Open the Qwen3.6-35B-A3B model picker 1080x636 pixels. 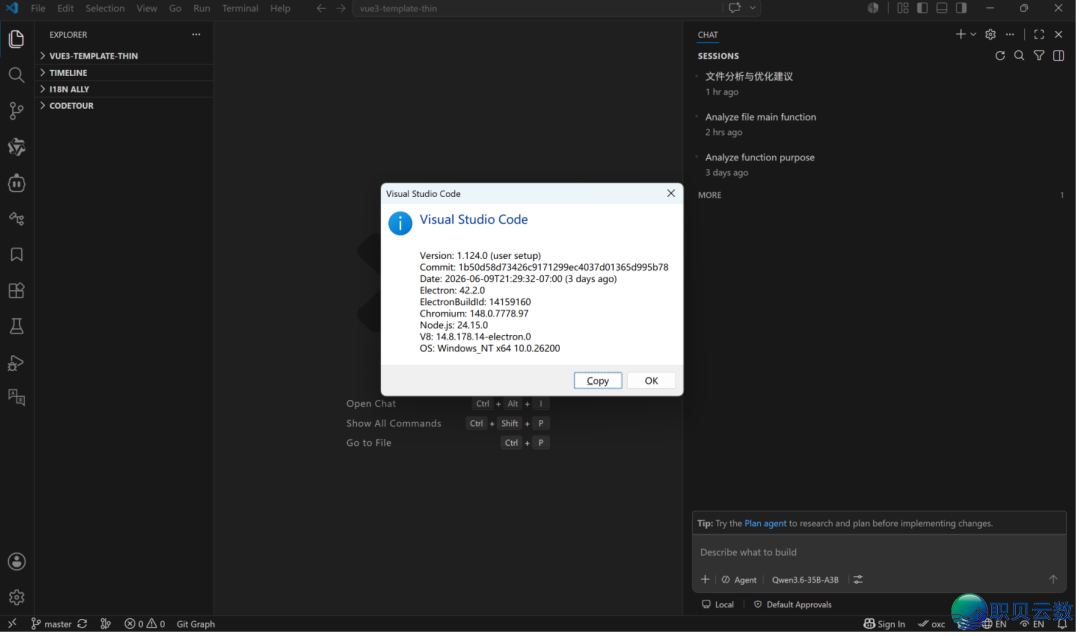pyautogui.click(x=807, y=582)
